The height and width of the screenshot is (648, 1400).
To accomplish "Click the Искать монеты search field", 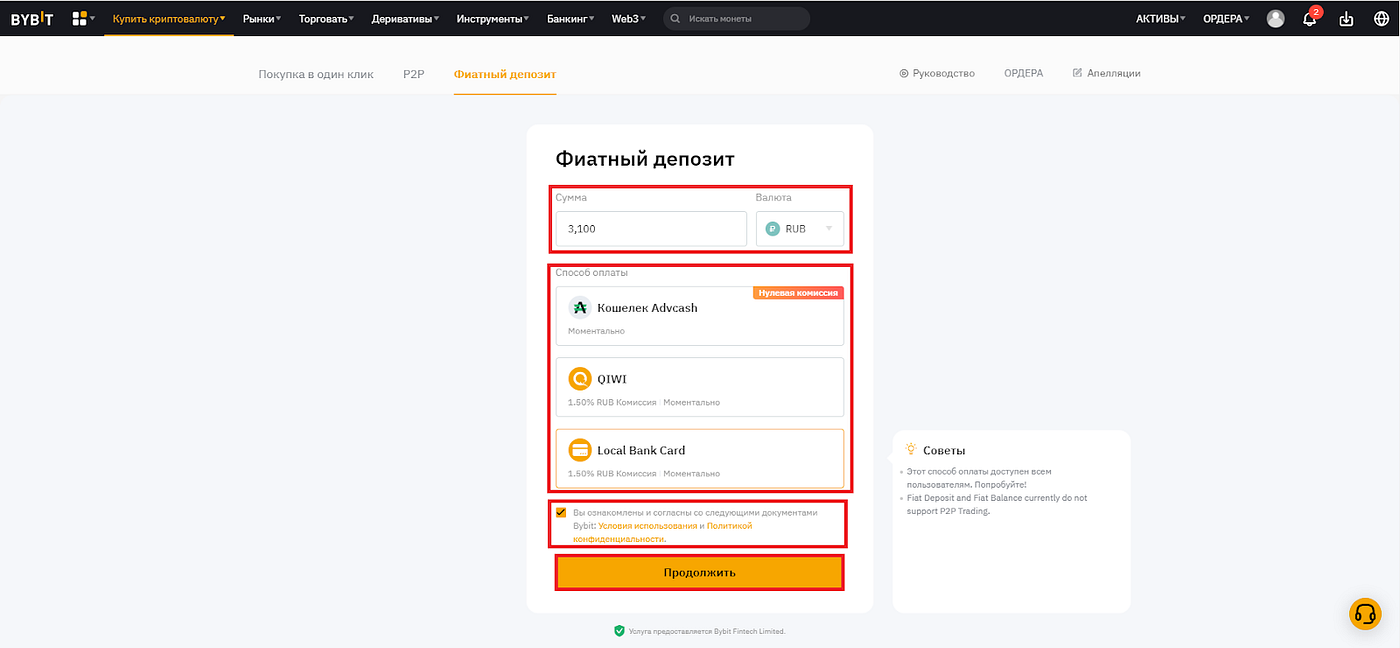I will pyautogui.click(x=737, y=18).
